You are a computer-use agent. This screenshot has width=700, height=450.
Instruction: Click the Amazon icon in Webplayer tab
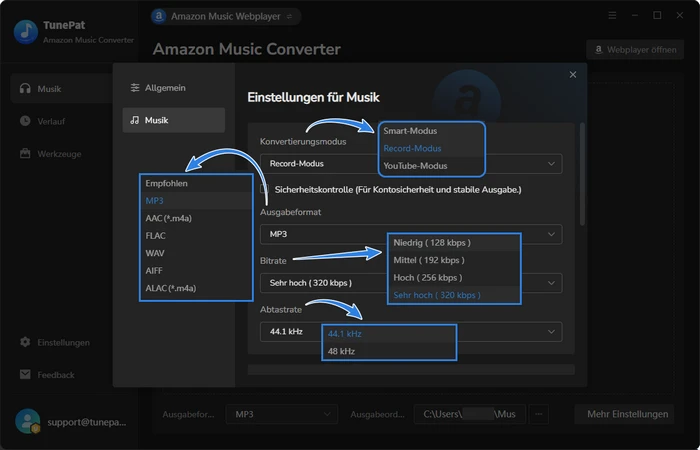point(158,17)
